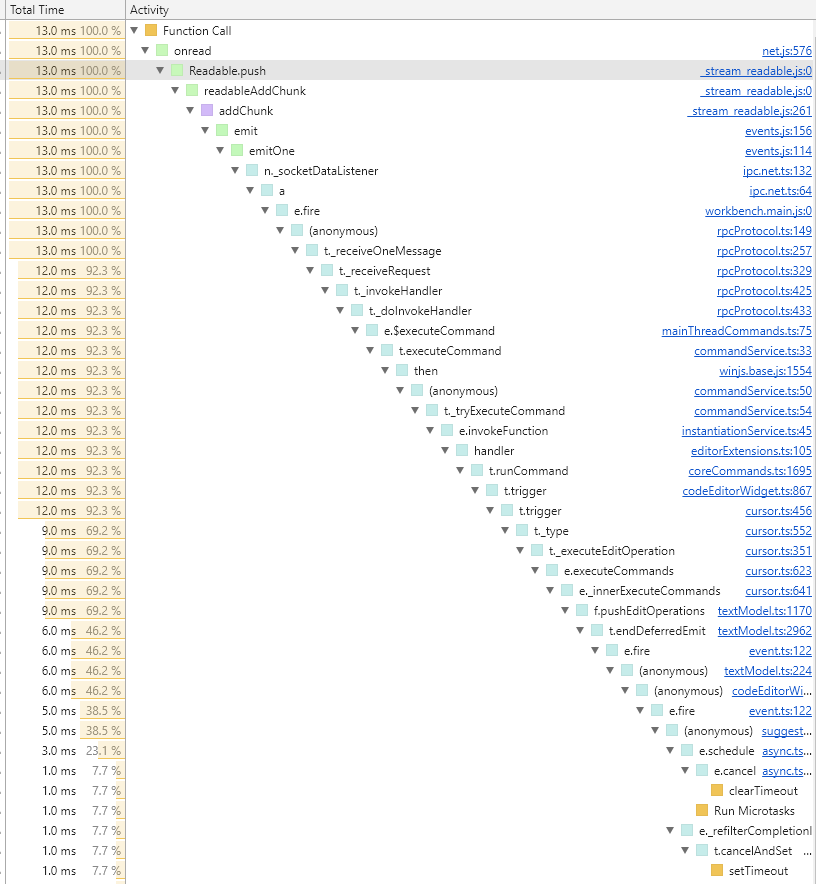Open the rpcProtocol.ts:257 link

tap(764, 251)
